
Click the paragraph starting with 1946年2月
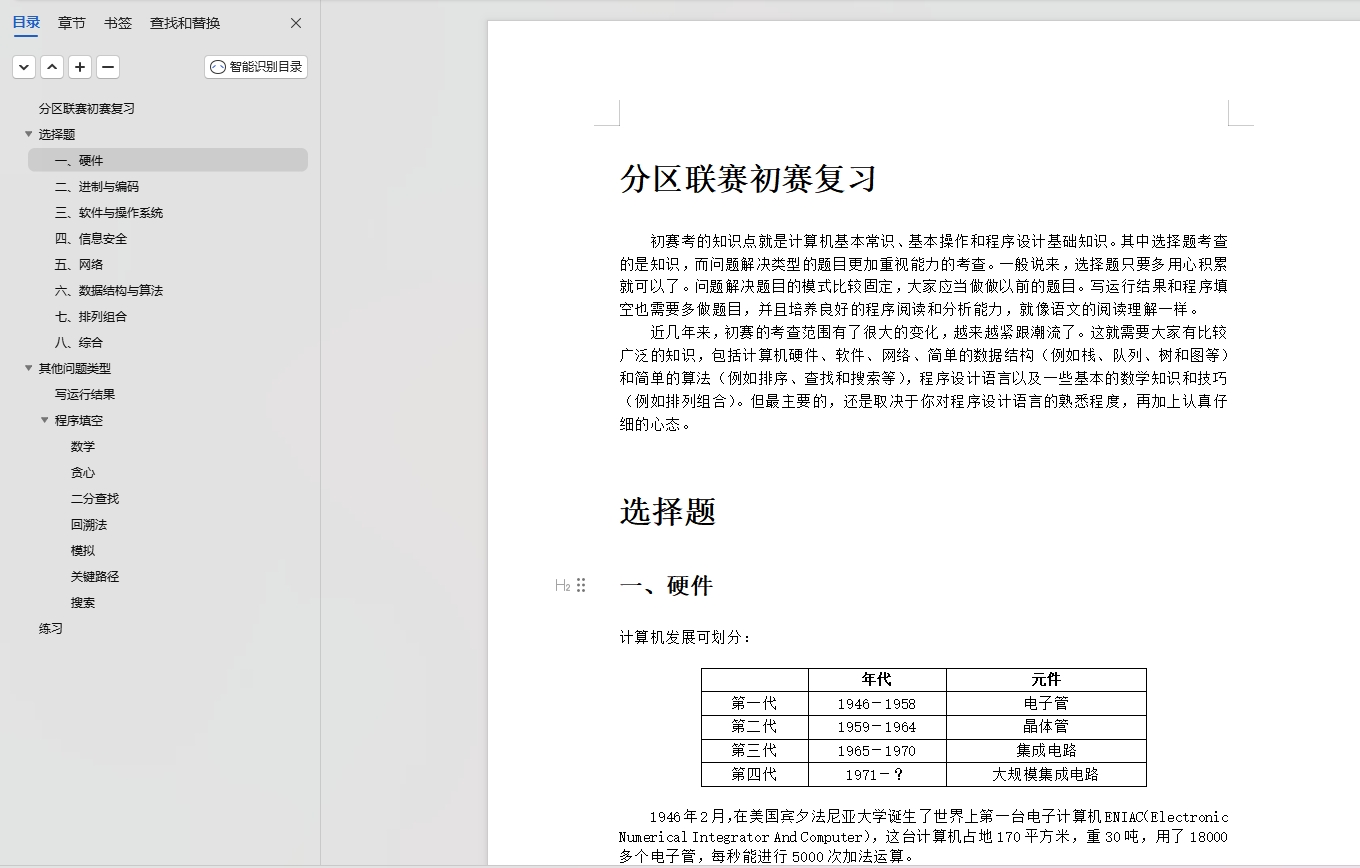tap(924, 837)
